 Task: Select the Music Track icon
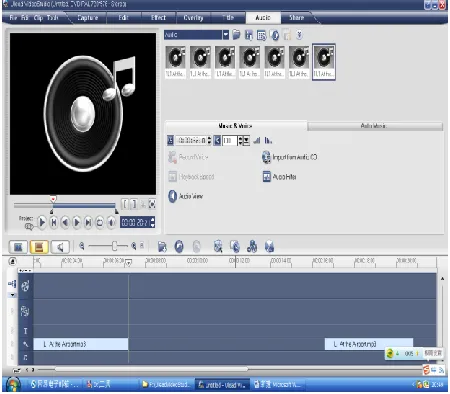pyautogui.click(x=25, y=357)
